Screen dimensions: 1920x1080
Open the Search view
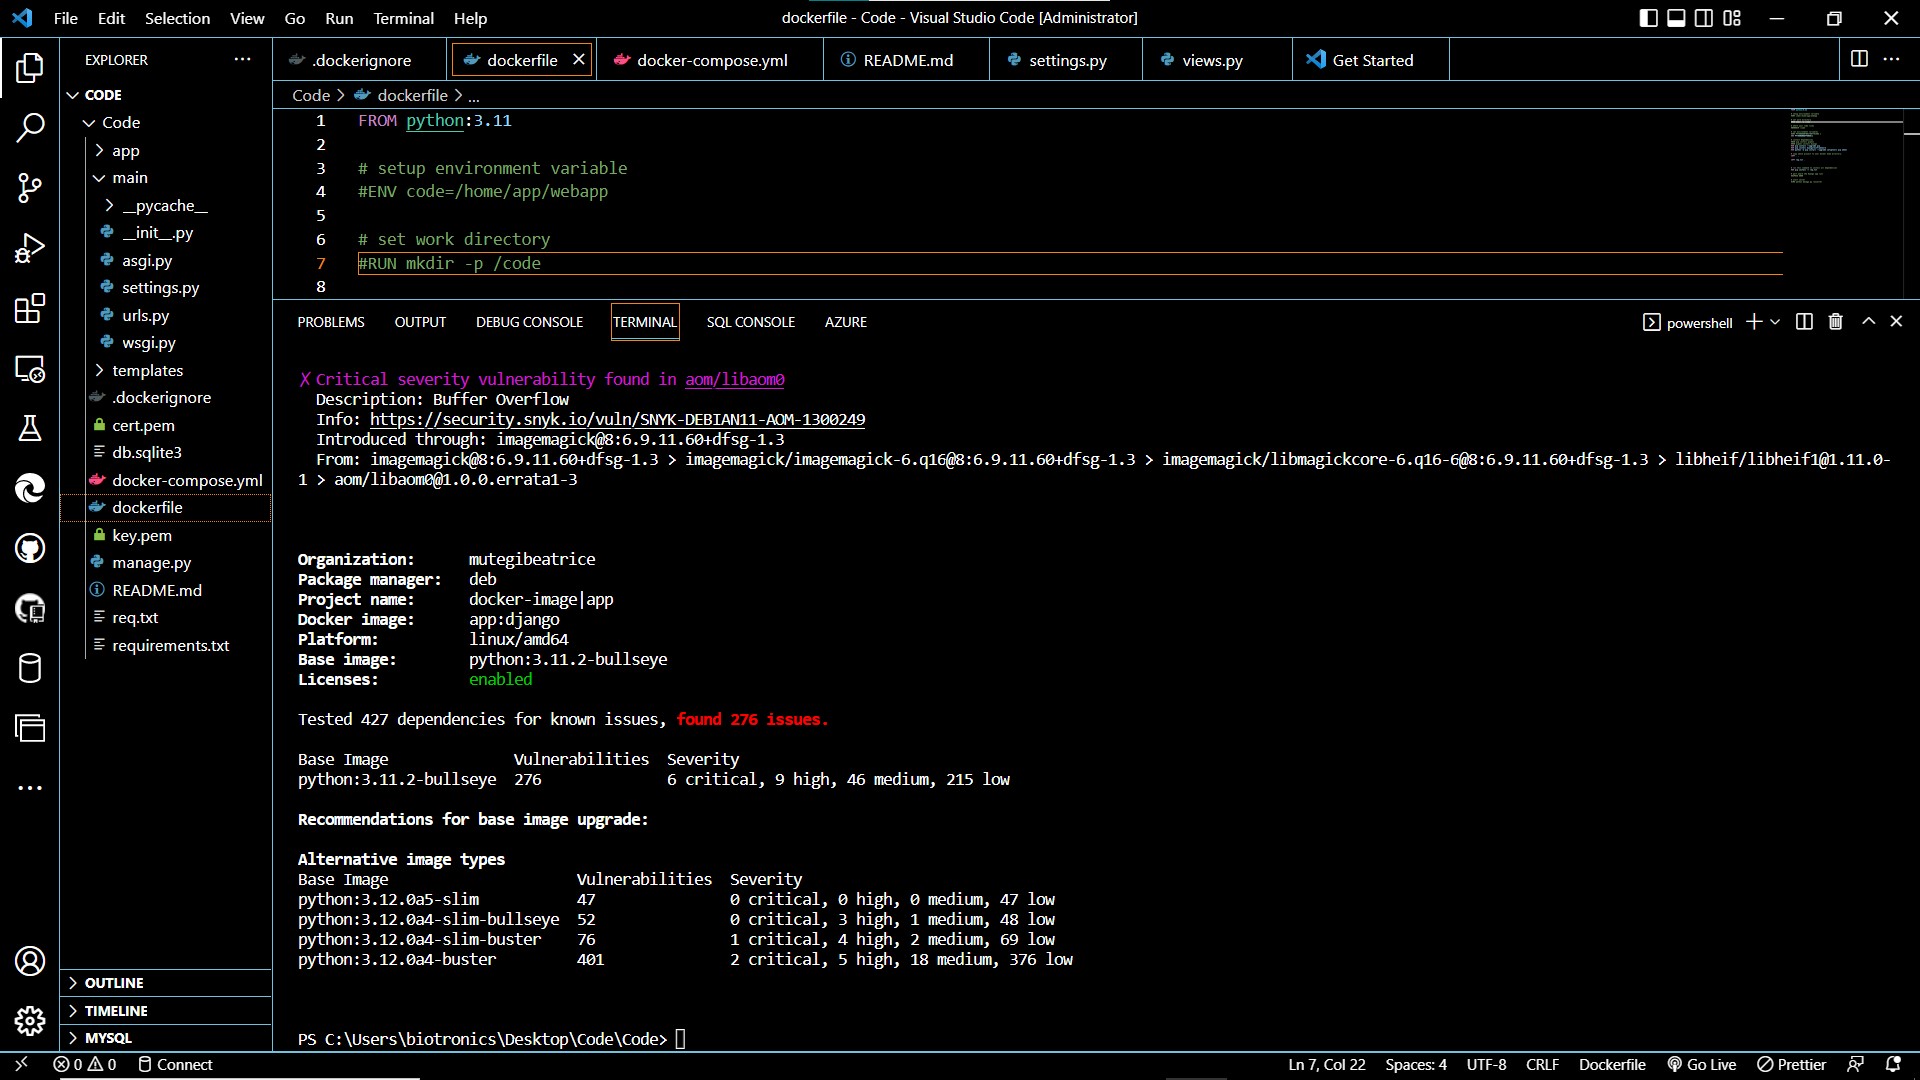(x=30, y=128)
